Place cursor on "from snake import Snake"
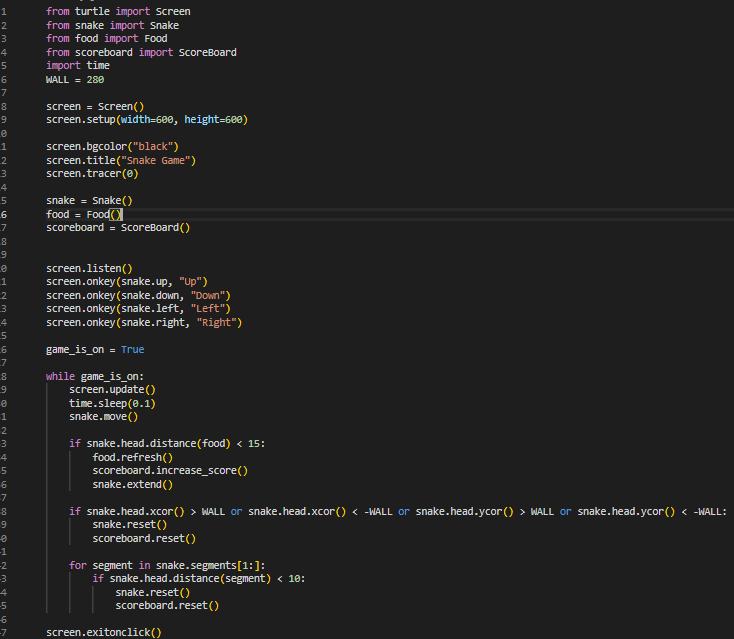The image size is (734, 639). pos(112,25)
